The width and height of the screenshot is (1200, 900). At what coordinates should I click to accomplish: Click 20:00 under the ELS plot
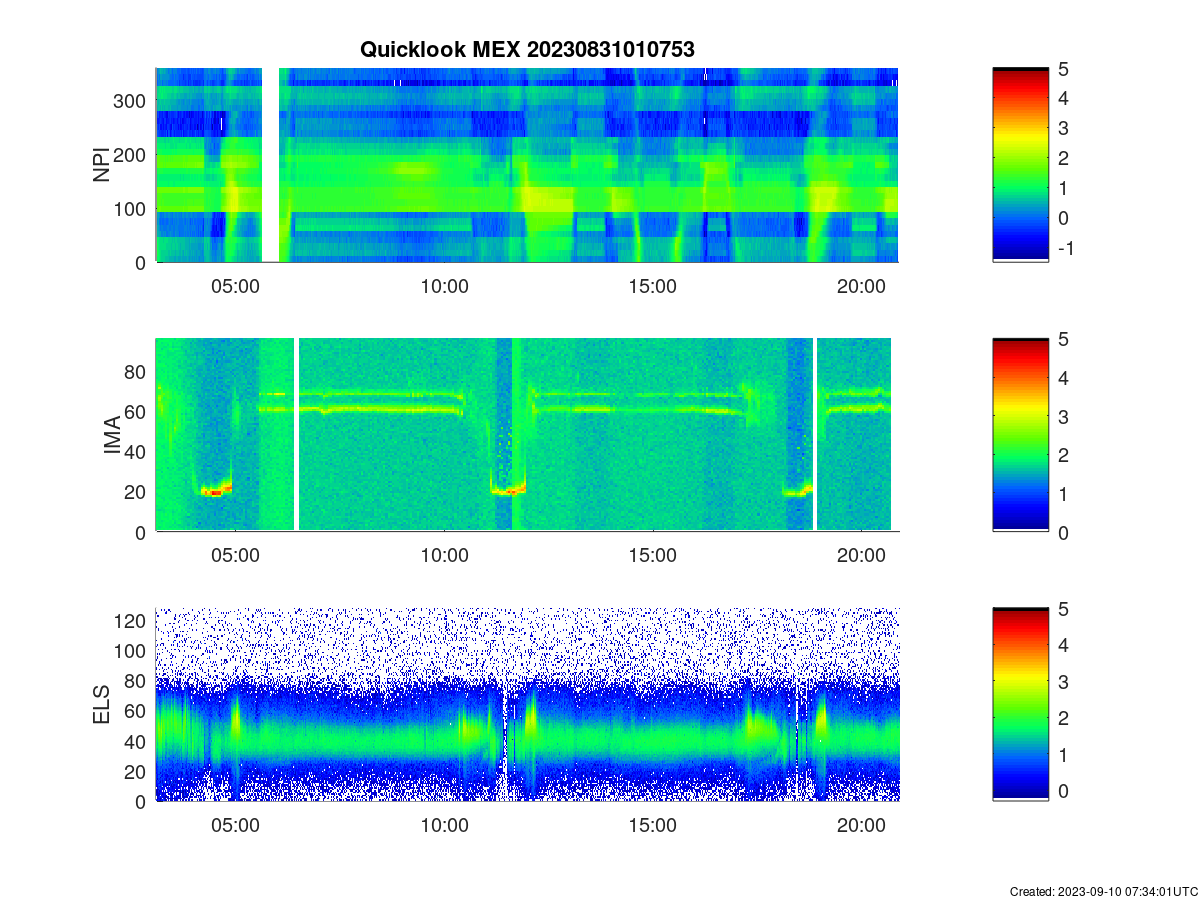[x=861, y=826]
